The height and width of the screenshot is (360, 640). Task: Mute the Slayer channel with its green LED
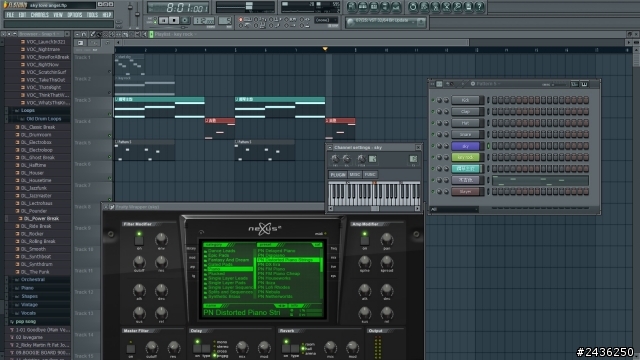pos(433,191)
